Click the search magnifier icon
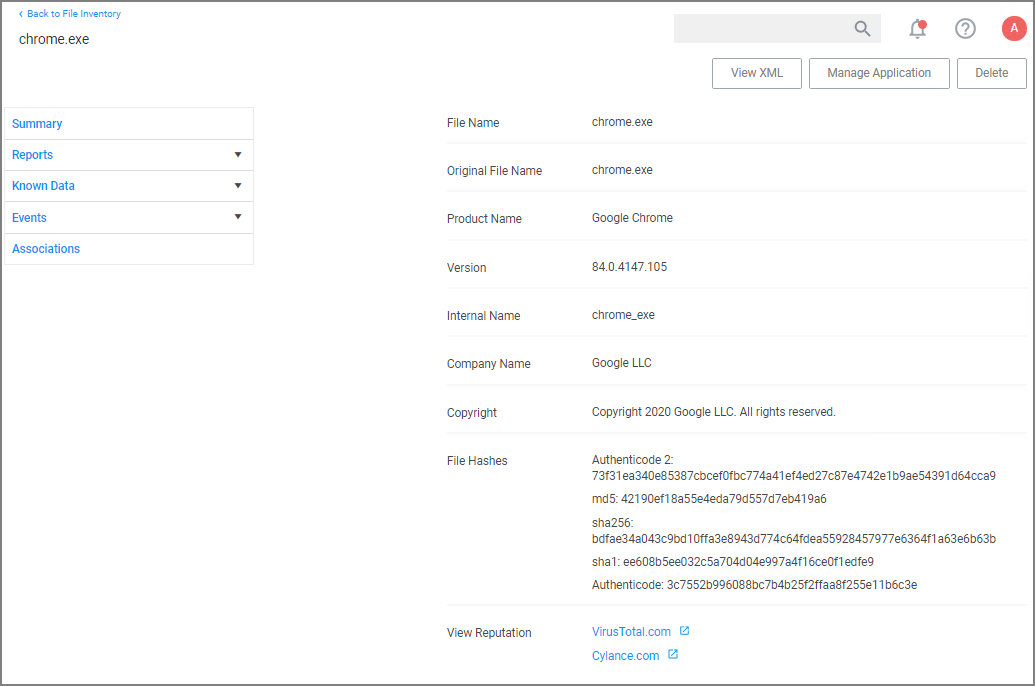This screenshot has width=1035, height=686. 862,28
